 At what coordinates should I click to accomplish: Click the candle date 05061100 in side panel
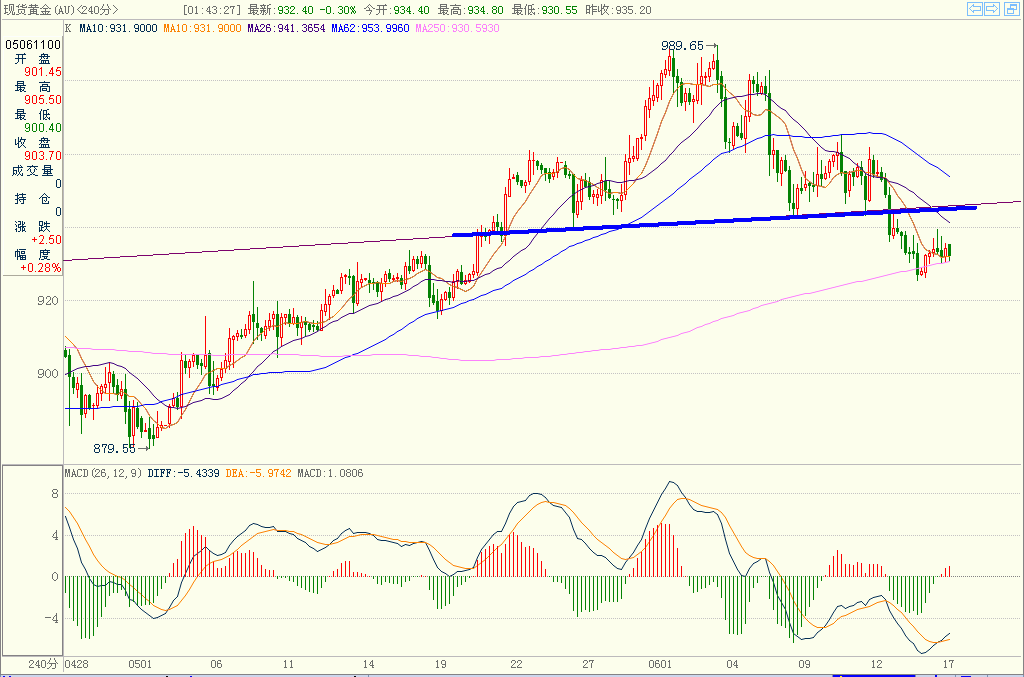point(33,44)
